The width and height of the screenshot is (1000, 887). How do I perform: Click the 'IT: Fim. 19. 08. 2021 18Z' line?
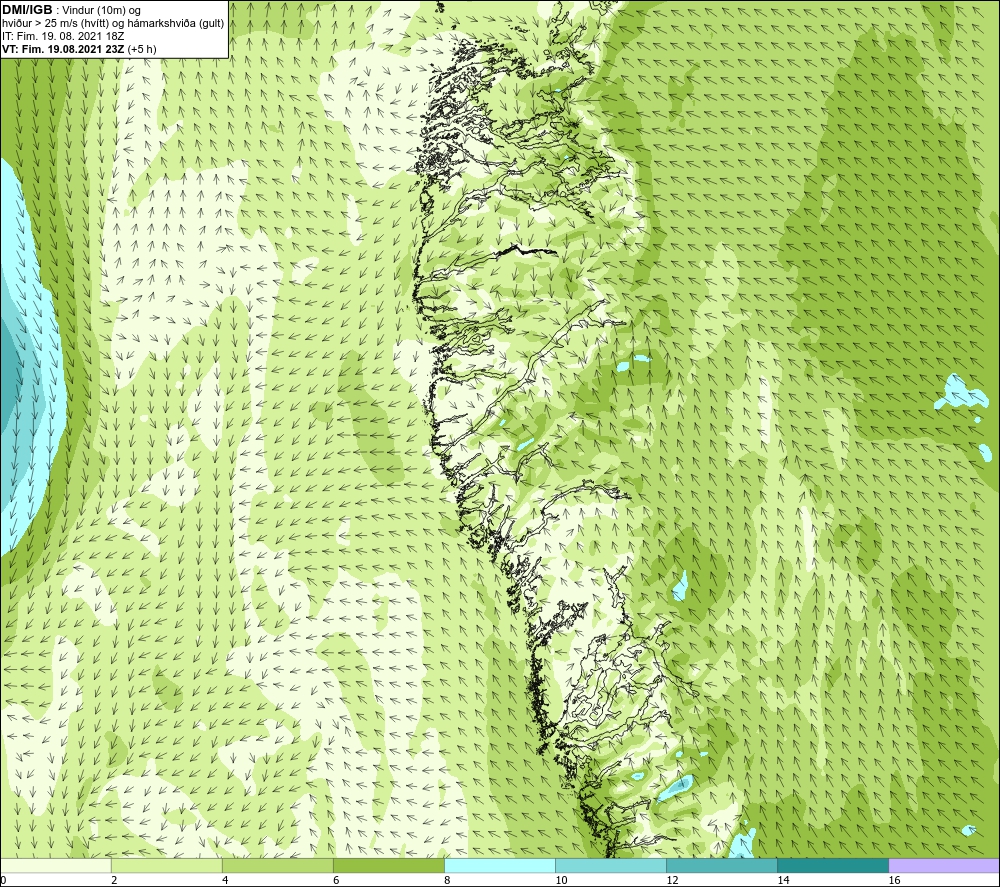point(62,36)
